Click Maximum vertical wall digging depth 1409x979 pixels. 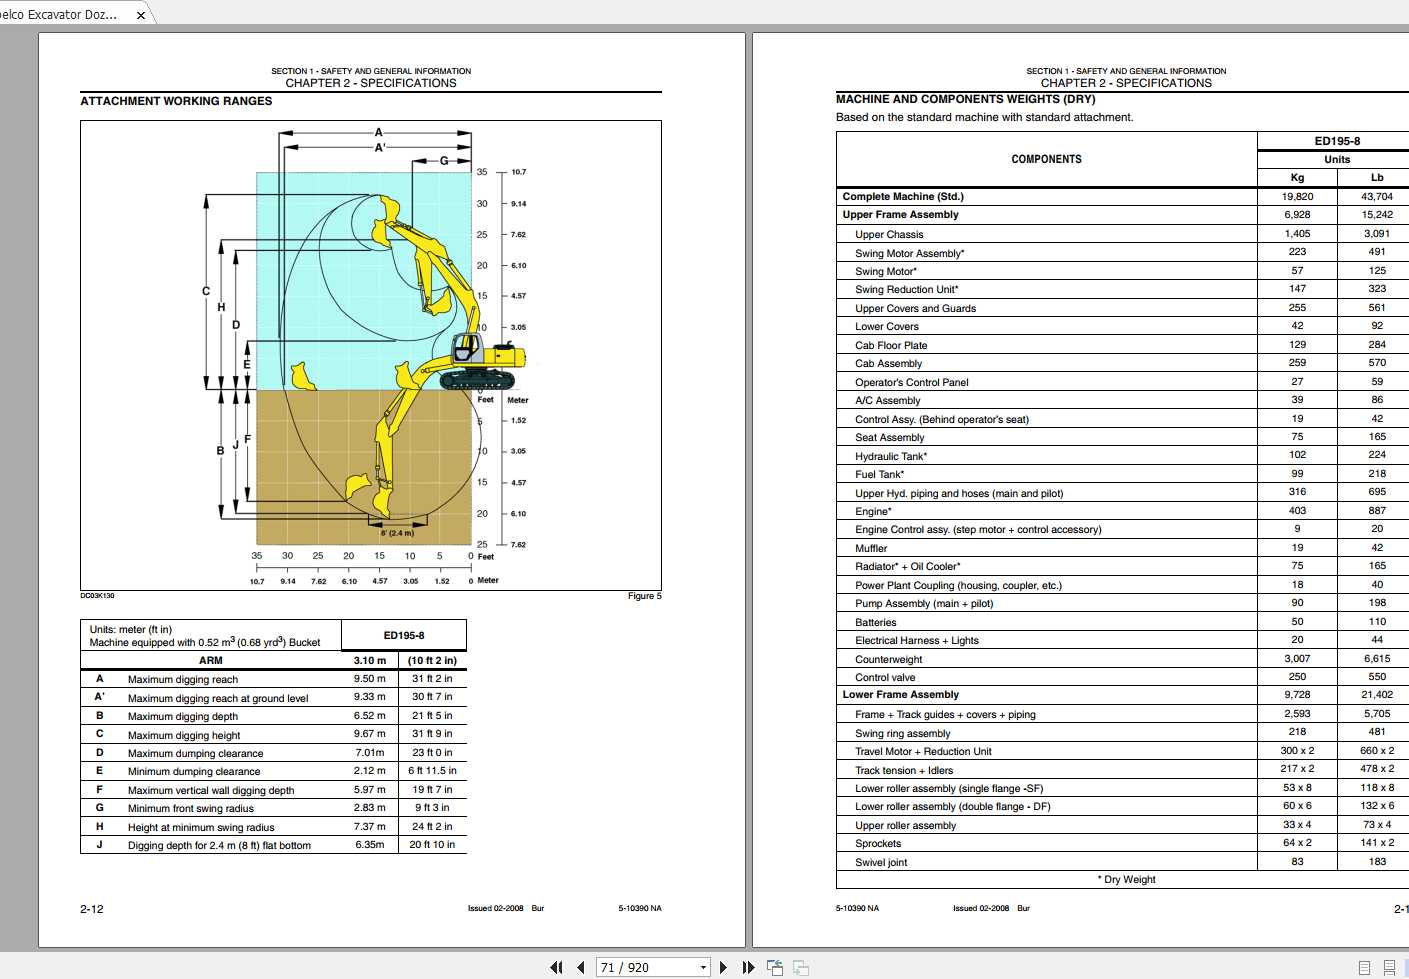pos(211,790)
